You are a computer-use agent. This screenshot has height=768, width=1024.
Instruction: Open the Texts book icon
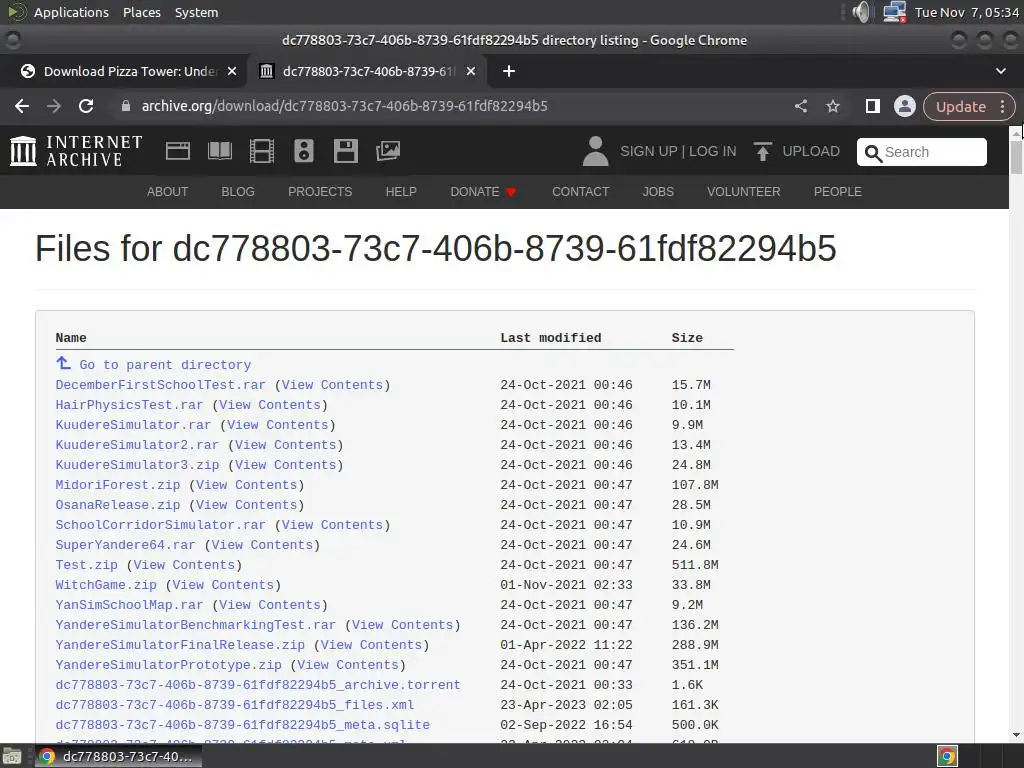[219, 151]
